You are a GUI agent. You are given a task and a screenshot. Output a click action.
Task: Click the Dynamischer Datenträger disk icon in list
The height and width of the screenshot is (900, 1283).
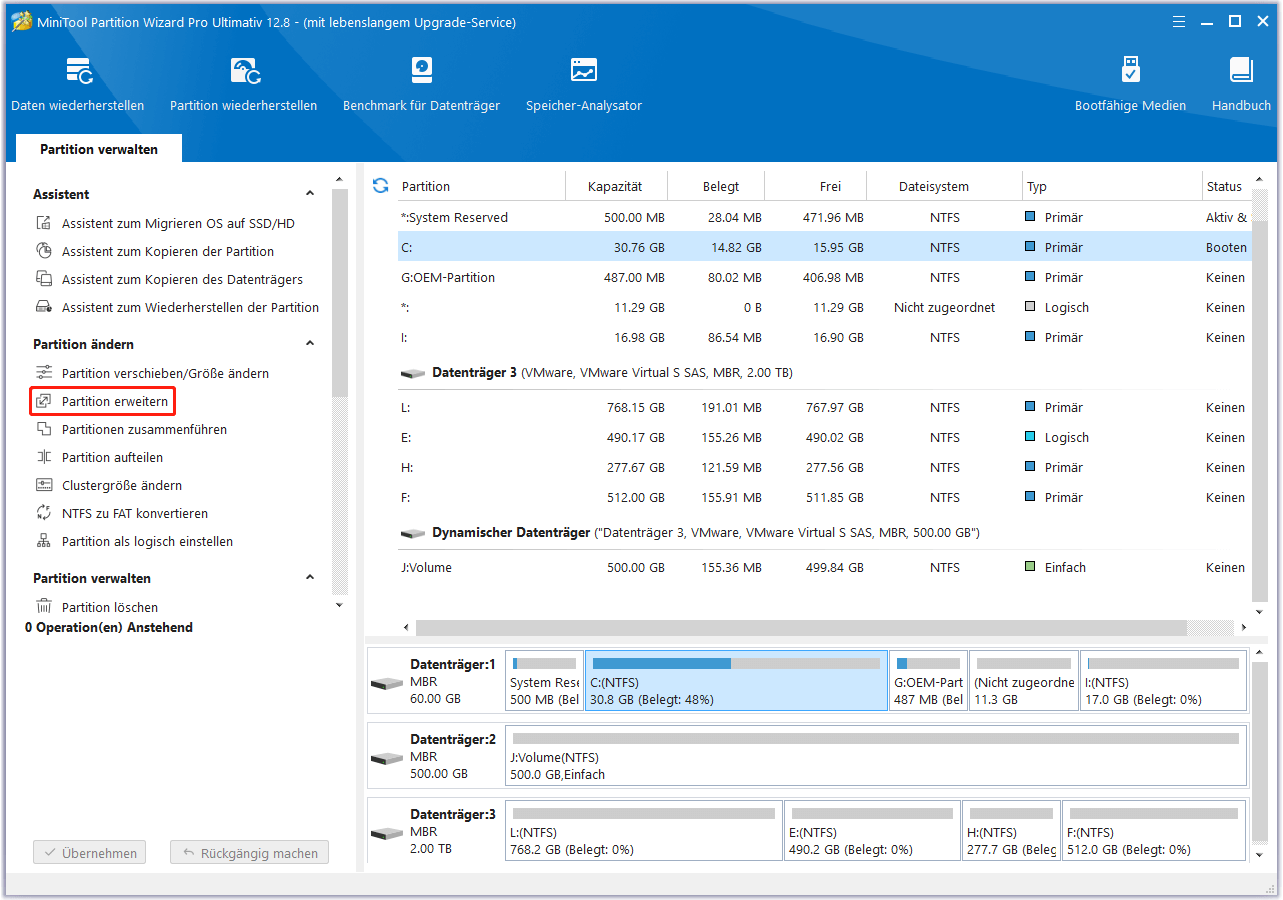pos(412,534)
